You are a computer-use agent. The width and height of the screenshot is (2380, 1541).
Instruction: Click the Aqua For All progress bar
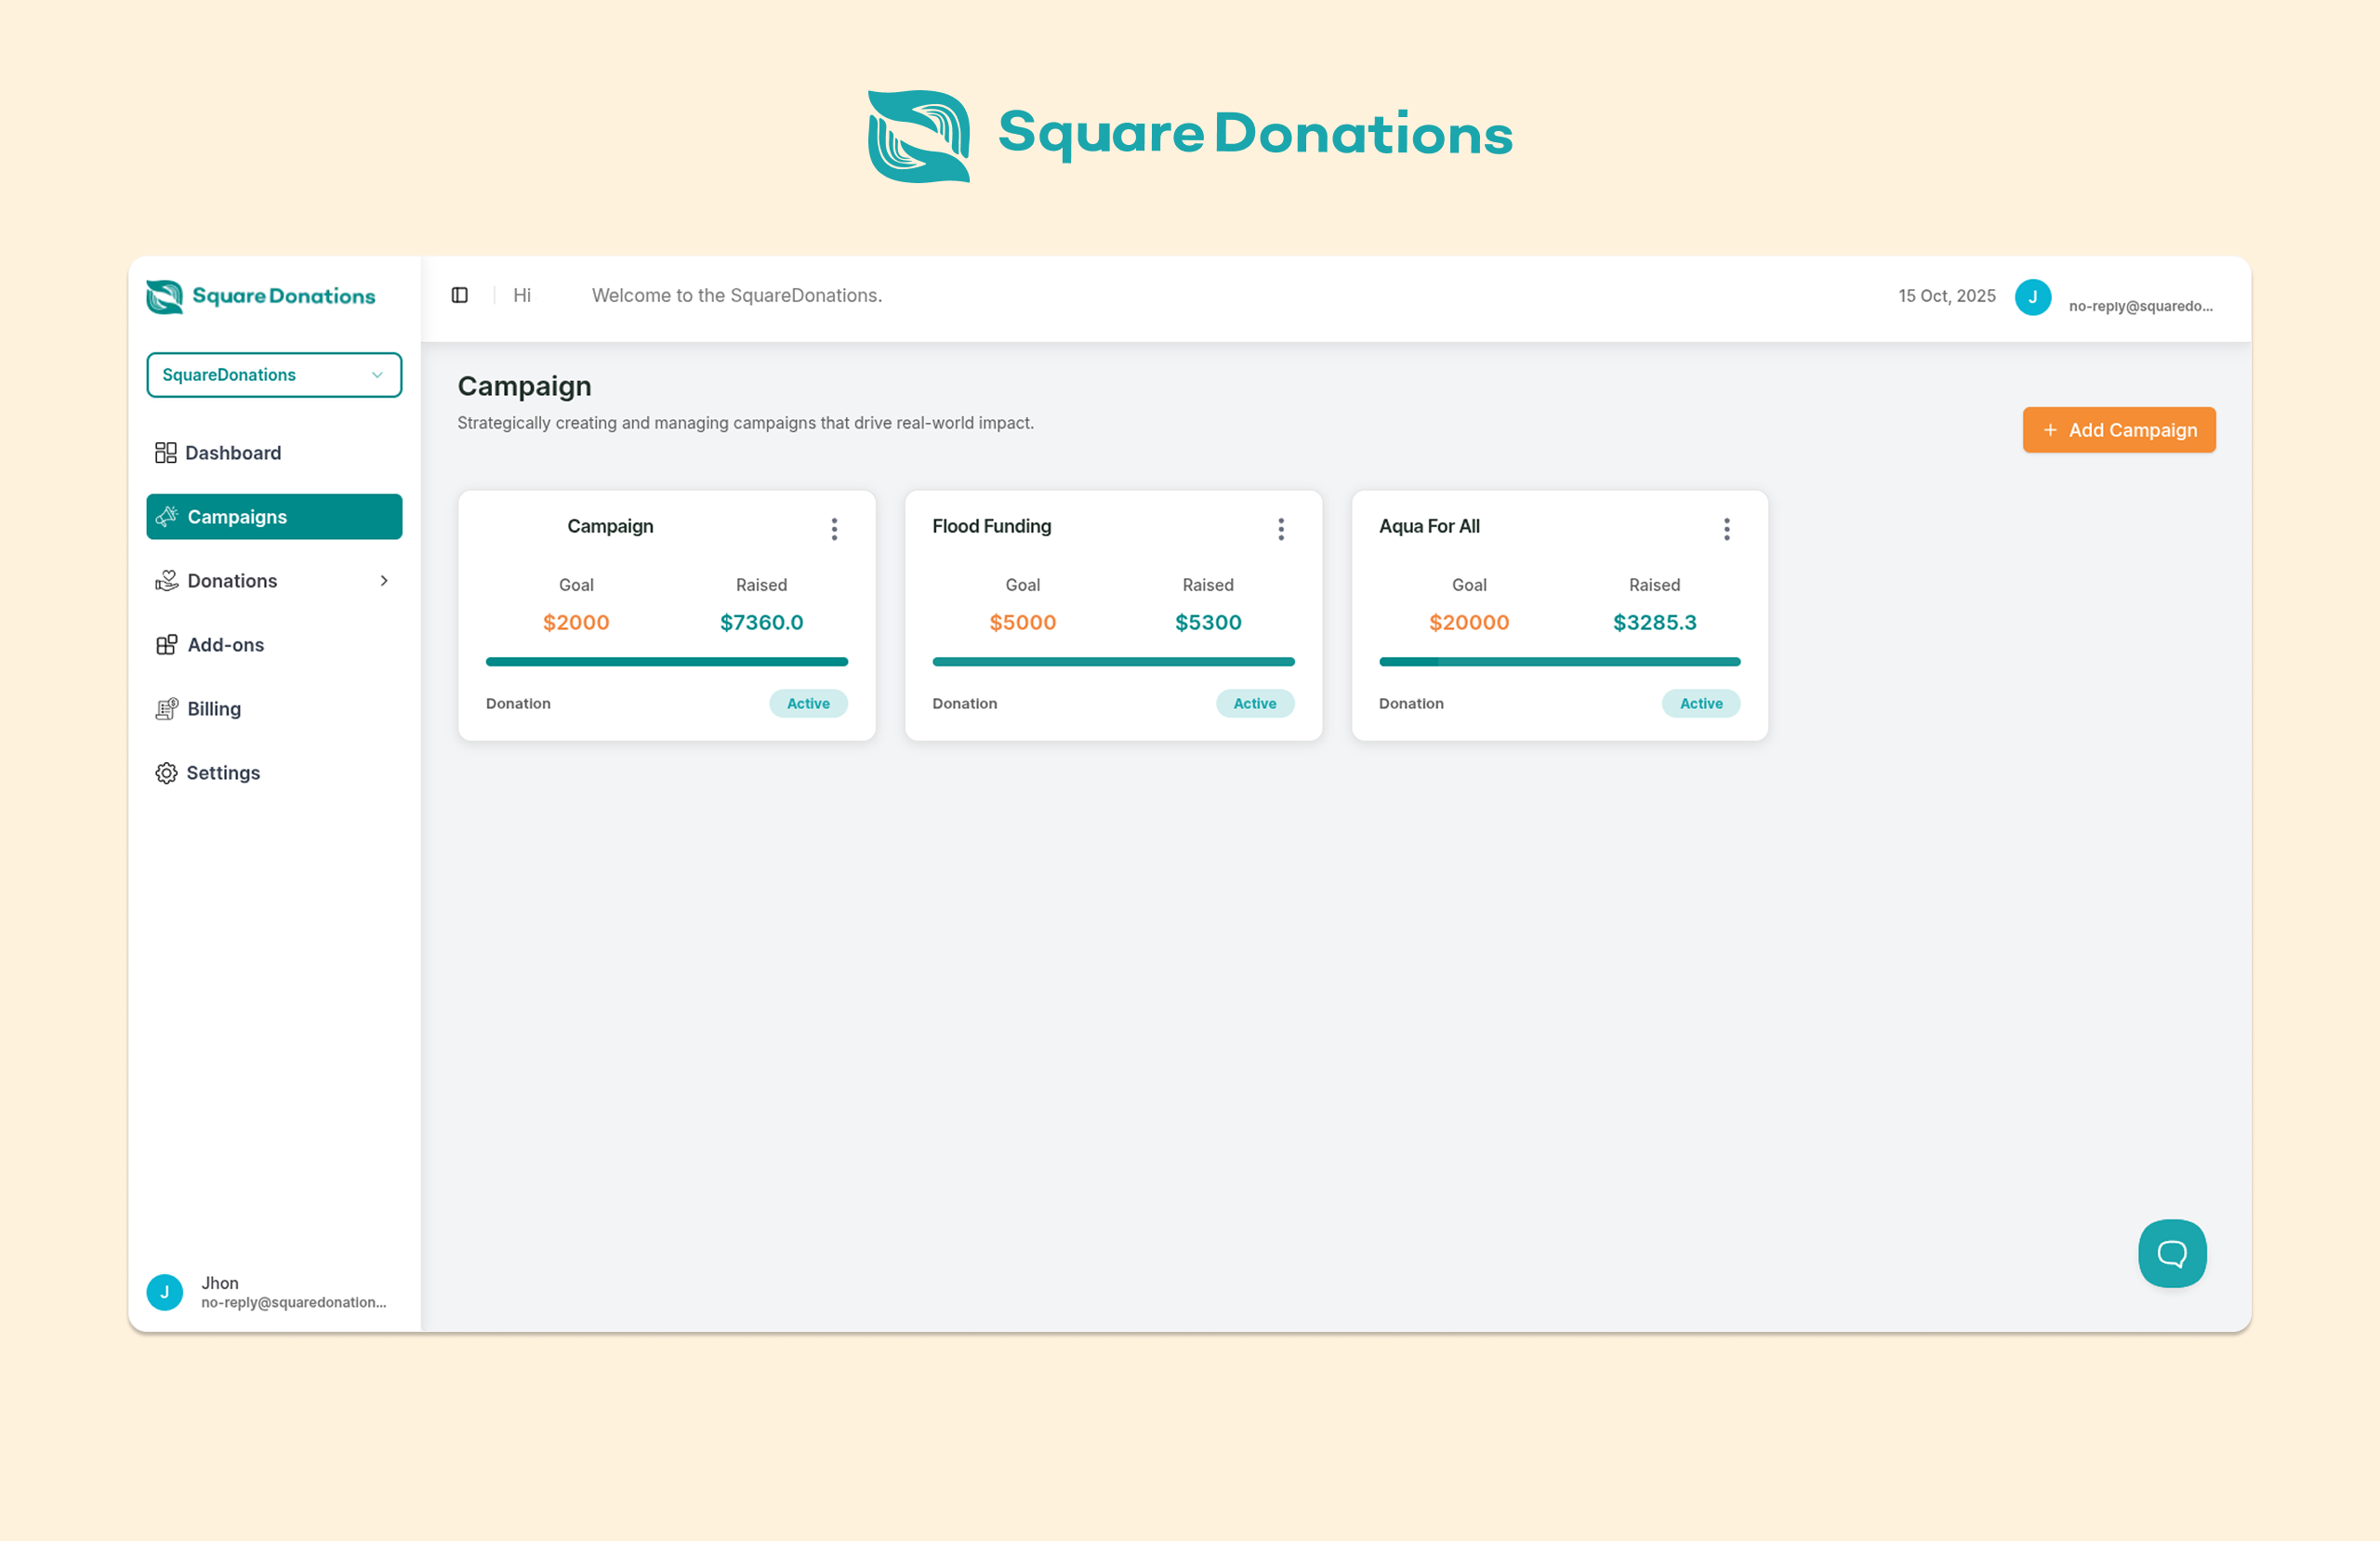pyautogui.click(x=1559, y=662)
